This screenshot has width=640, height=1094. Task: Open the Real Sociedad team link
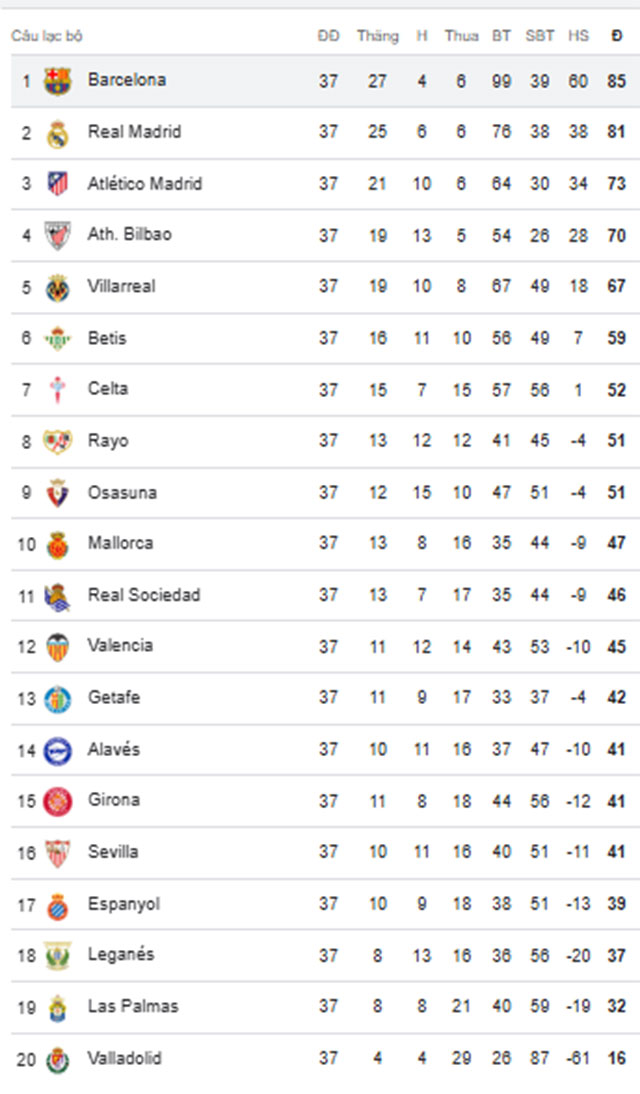(x=144, y=594)
